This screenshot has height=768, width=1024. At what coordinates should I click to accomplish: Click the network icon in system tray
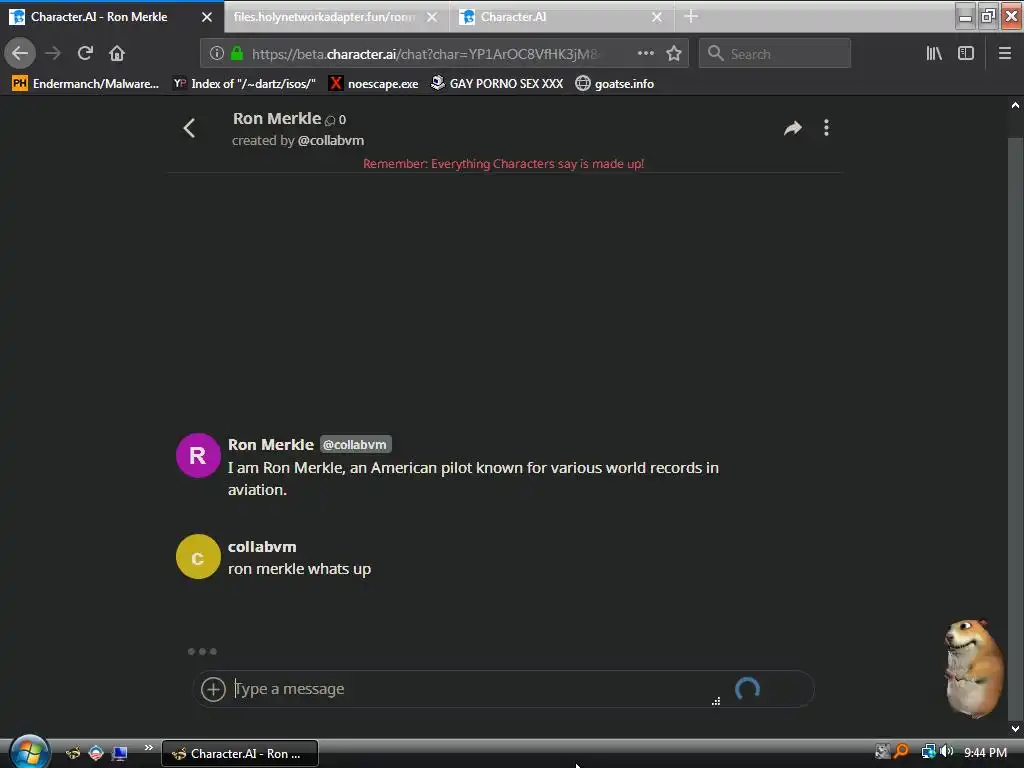pos(928,752)
